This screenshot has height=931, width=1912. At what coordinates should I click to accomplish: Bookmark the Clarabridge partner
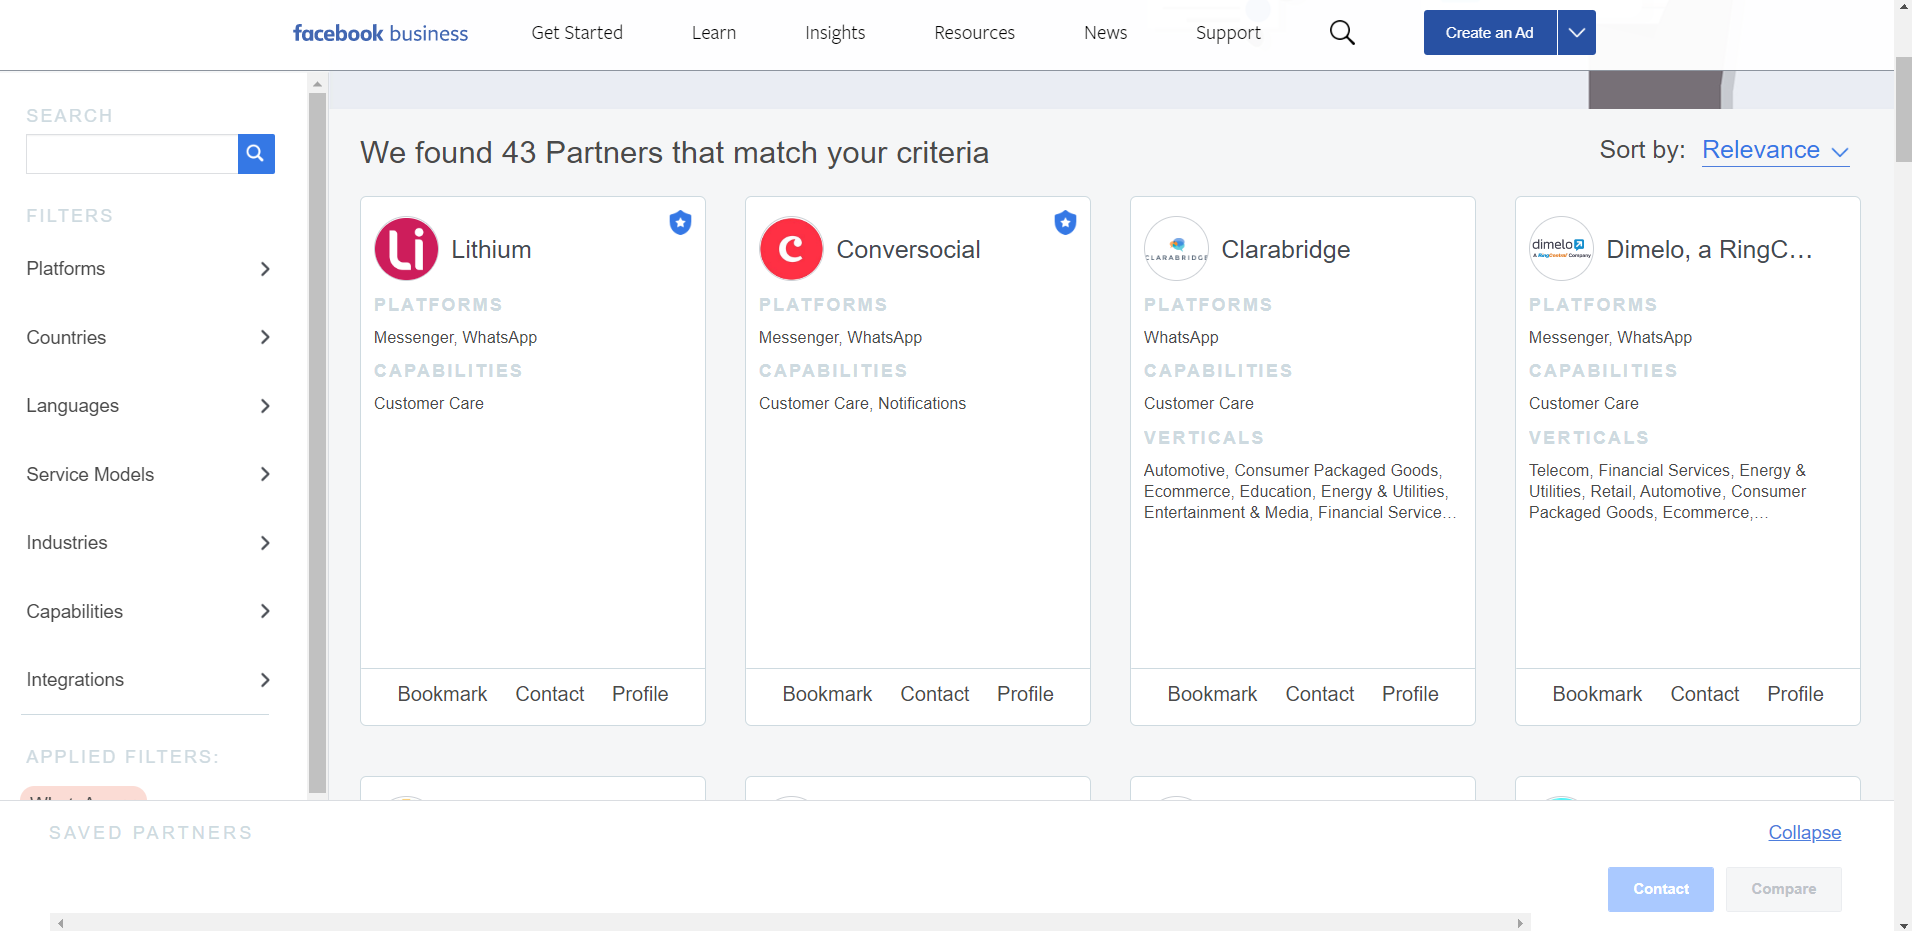[x=1212, y=694]
